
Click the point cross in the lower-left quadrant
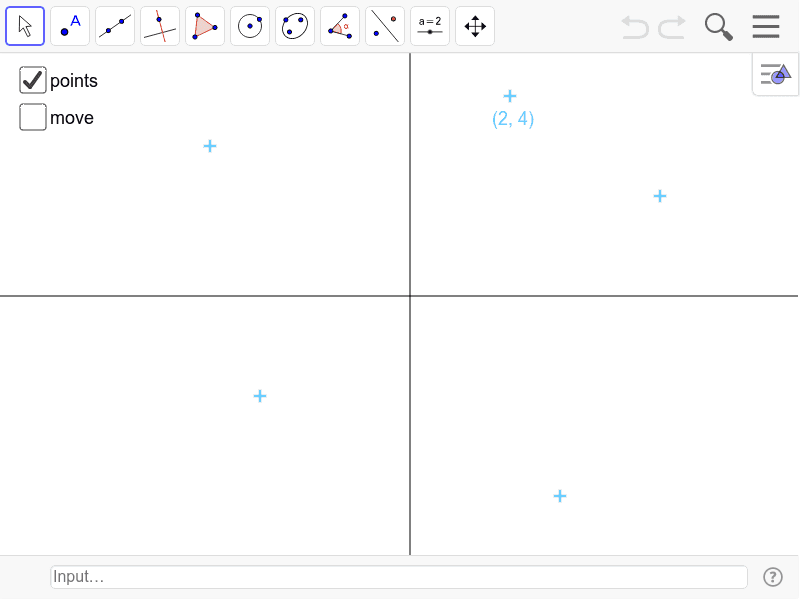coord(260,396)
